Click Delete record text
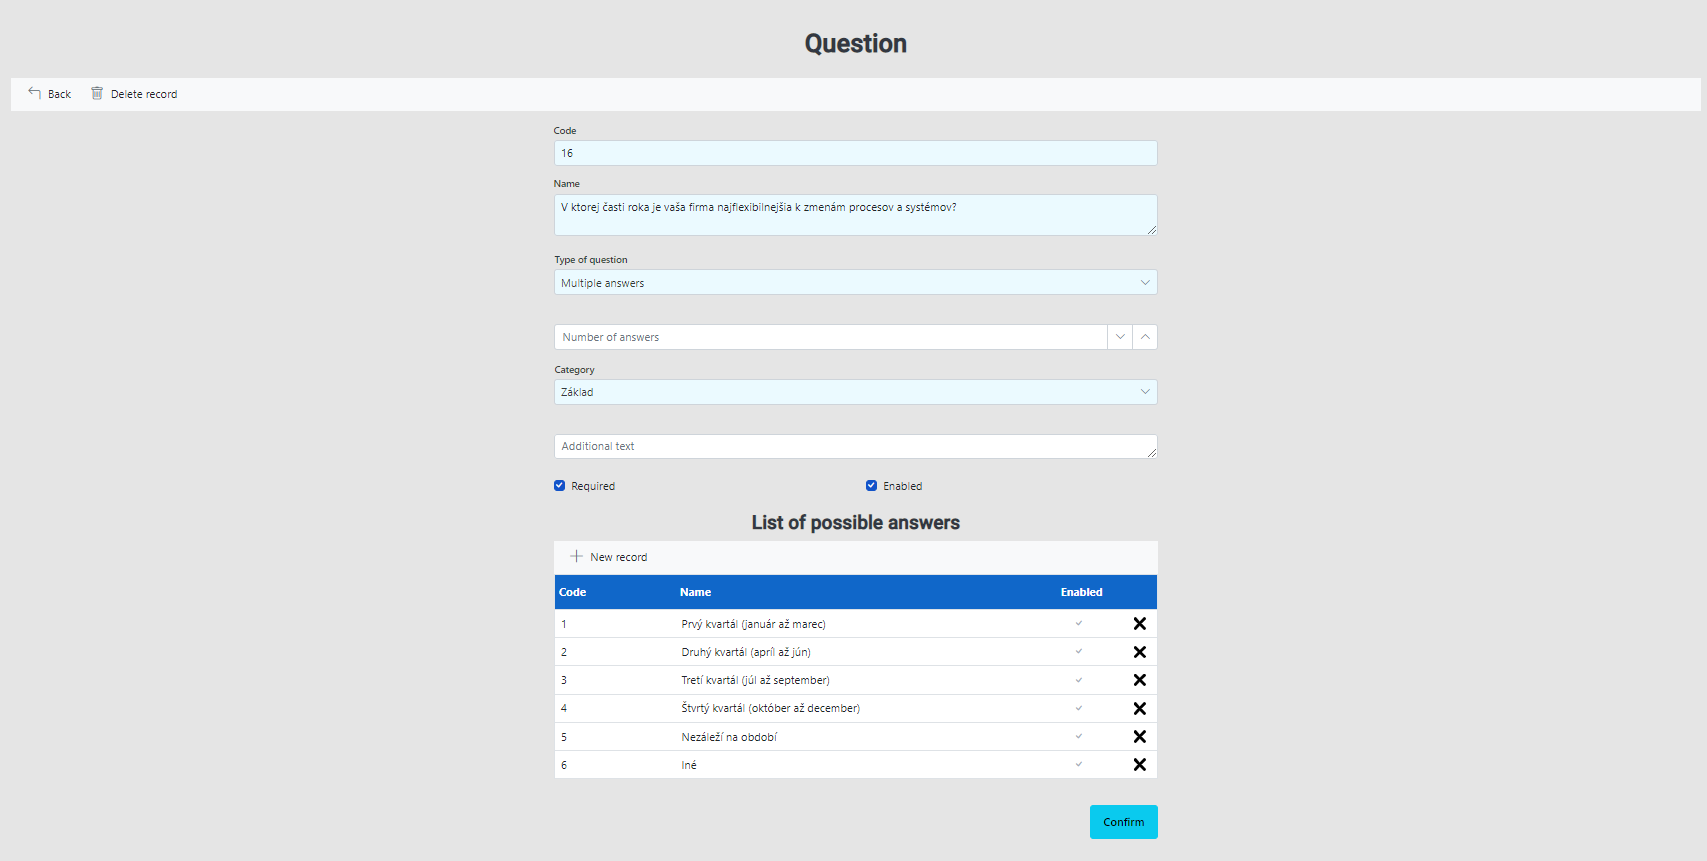This screenshot has width=1707, height=861. point(144,94)
